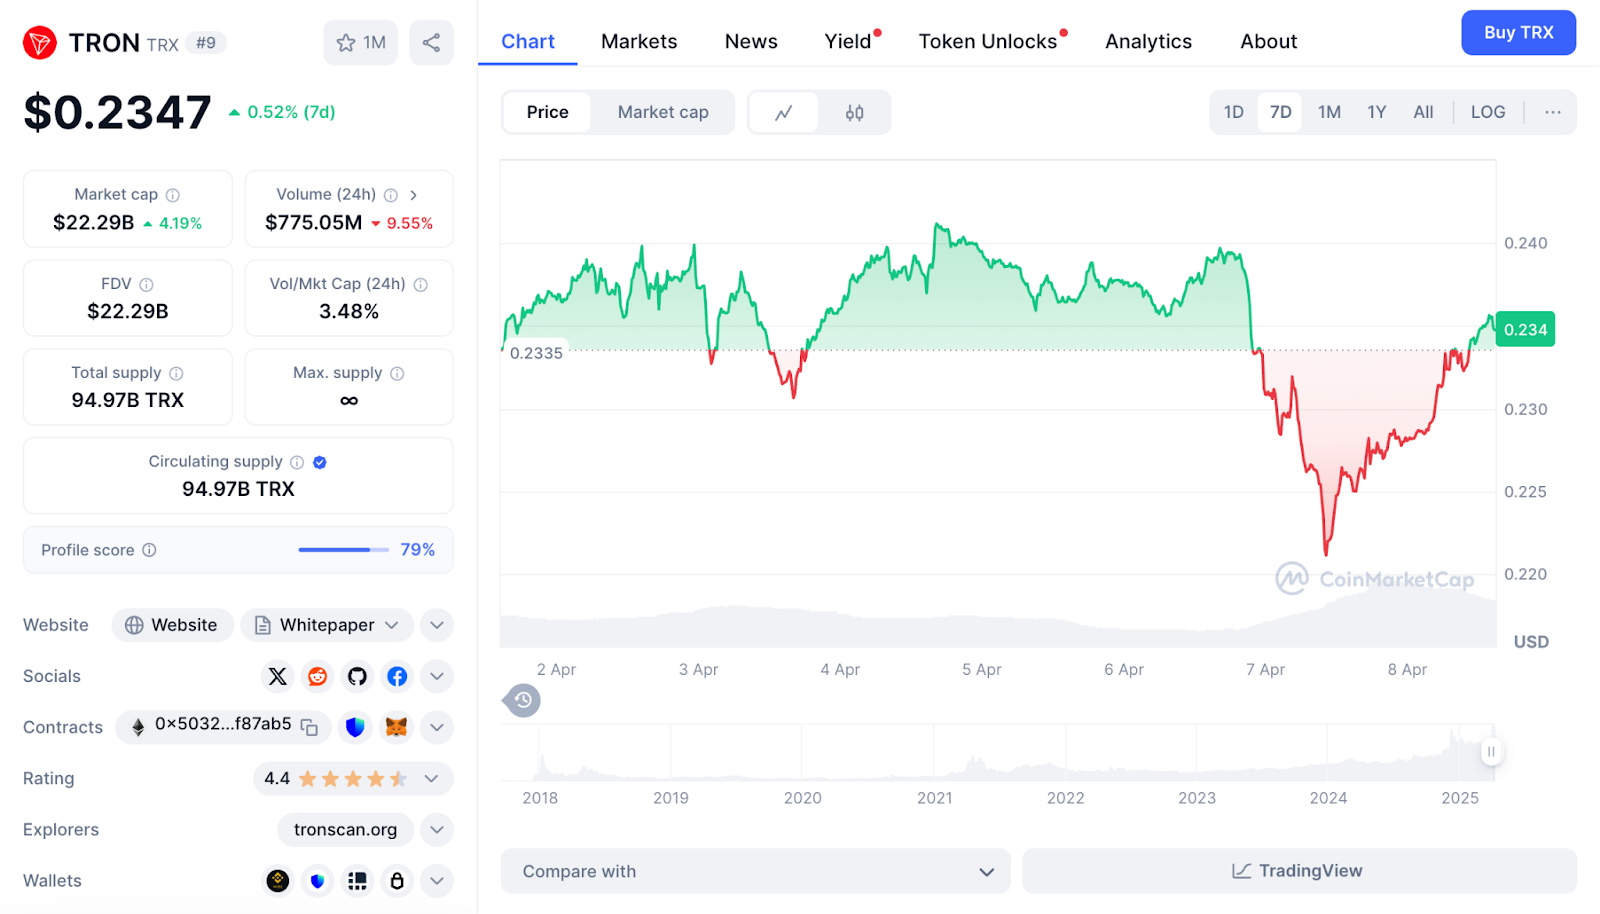This screenshot has width=1600, height=914.
Task: Open Vol/Mkt Cap (24h) info icon
Action: click(421, 285)
